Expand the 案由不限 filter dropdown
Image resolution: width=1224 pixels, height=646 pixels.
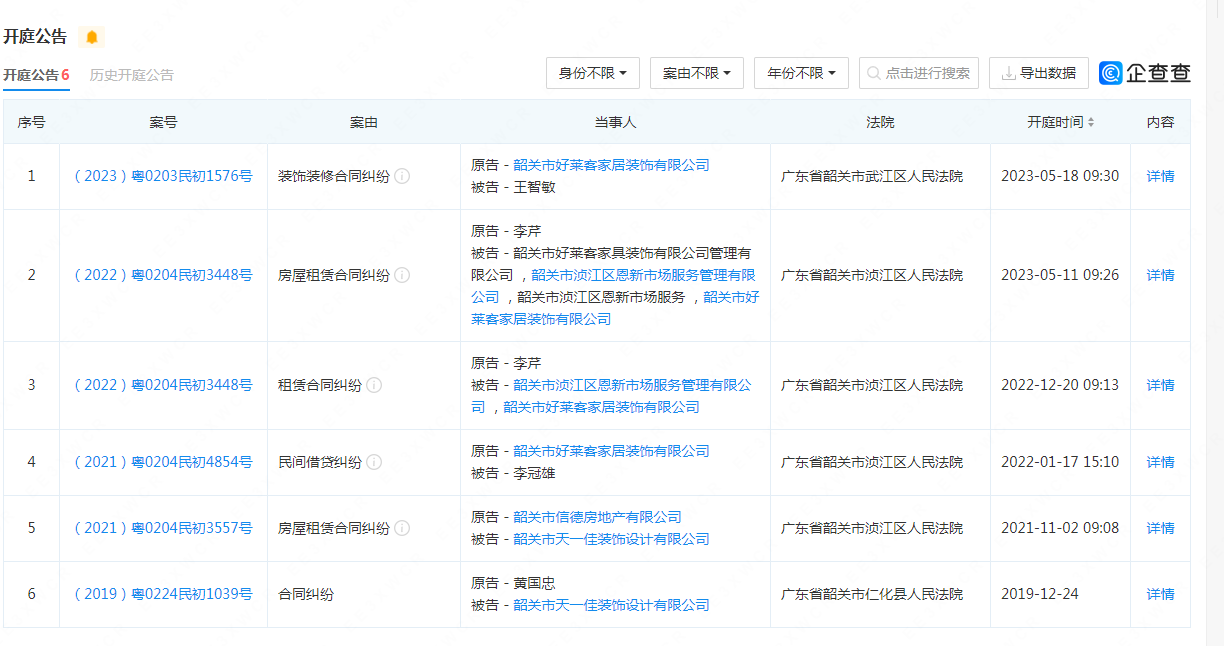click(x=697, y=73)
